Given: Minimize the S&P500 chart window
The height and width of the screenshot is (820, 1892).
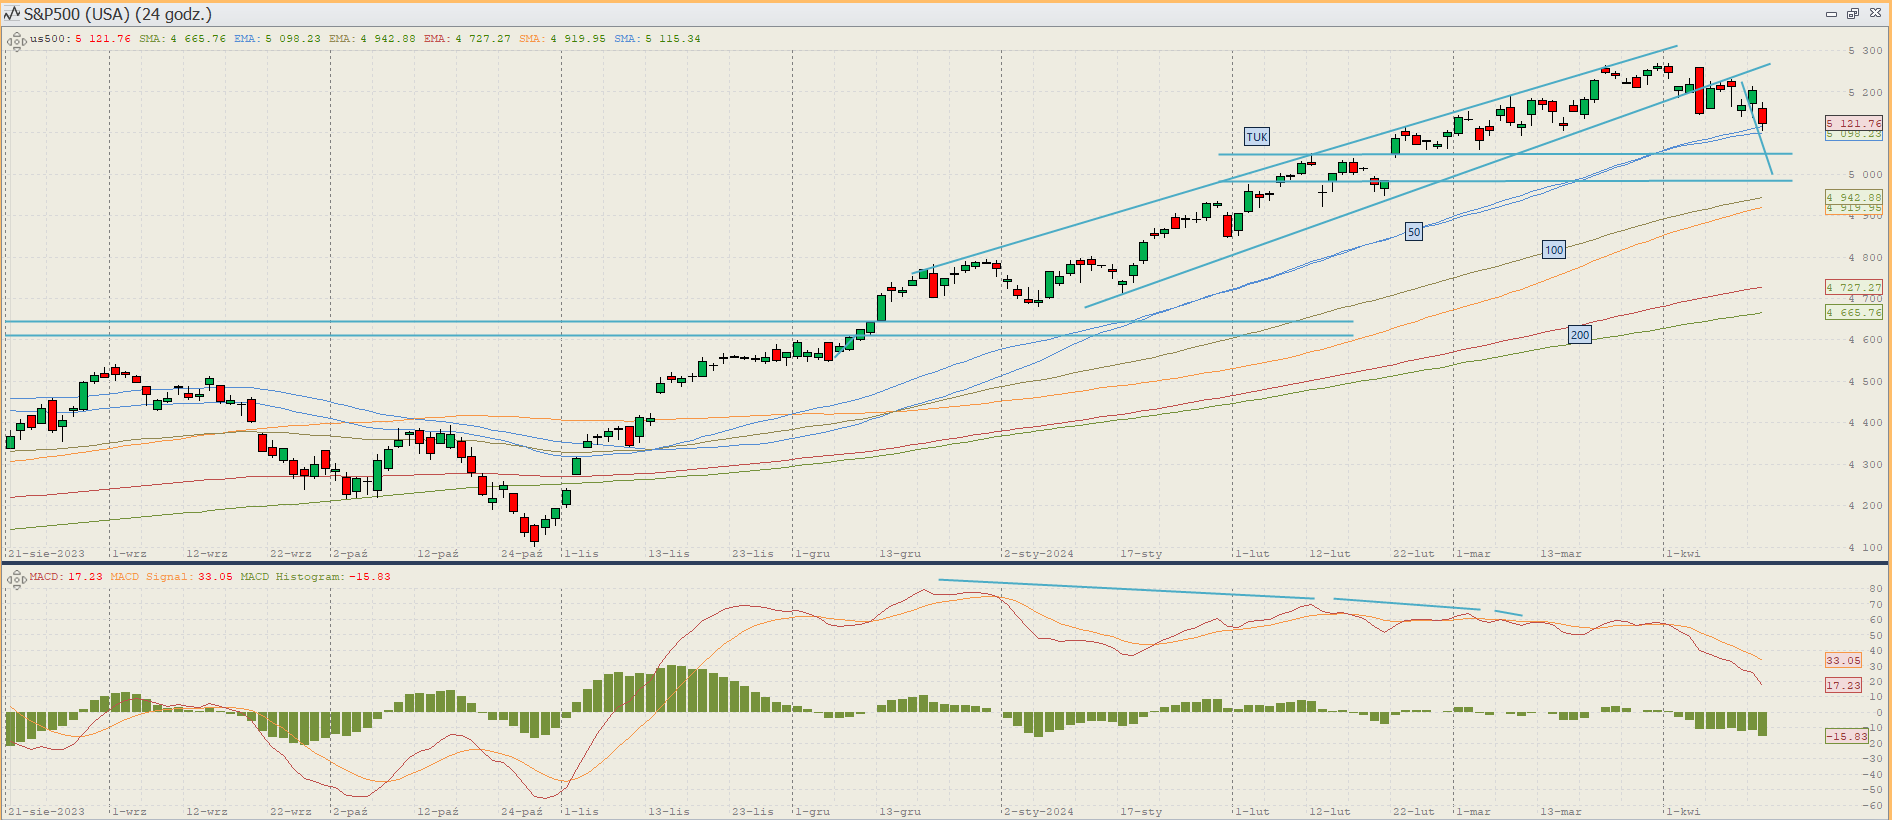Looking at the screenshot, I should pyautogui.click(x=1831, y=14).
